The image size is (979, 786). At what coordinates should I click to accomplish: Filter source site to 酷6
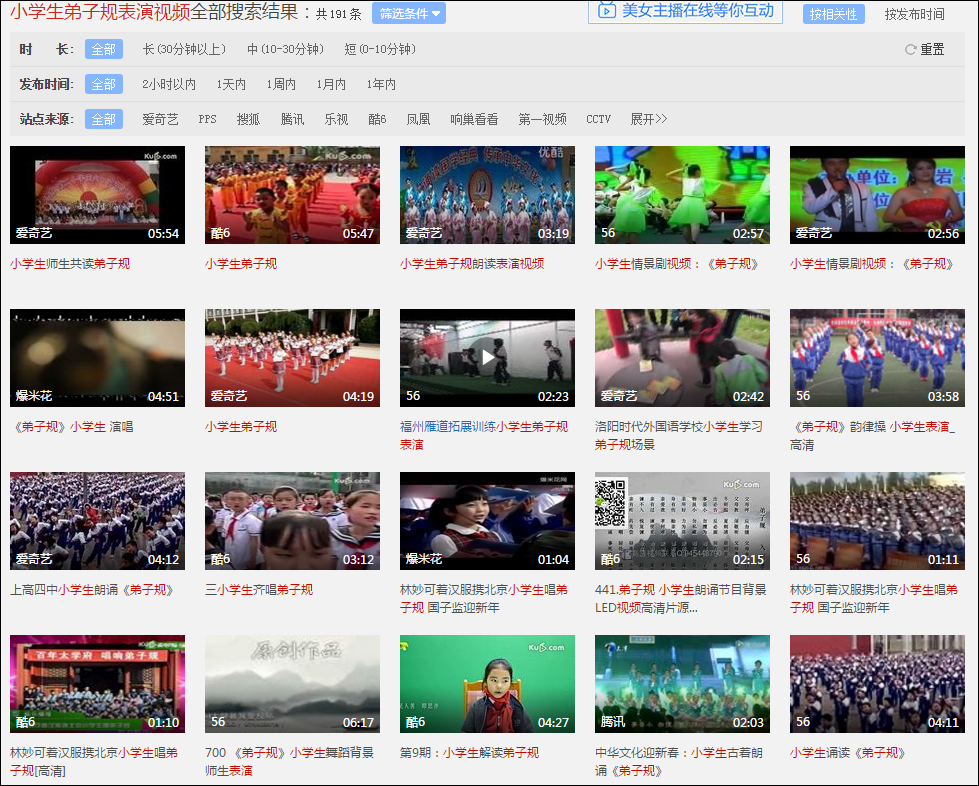click(x=377, y=119)
